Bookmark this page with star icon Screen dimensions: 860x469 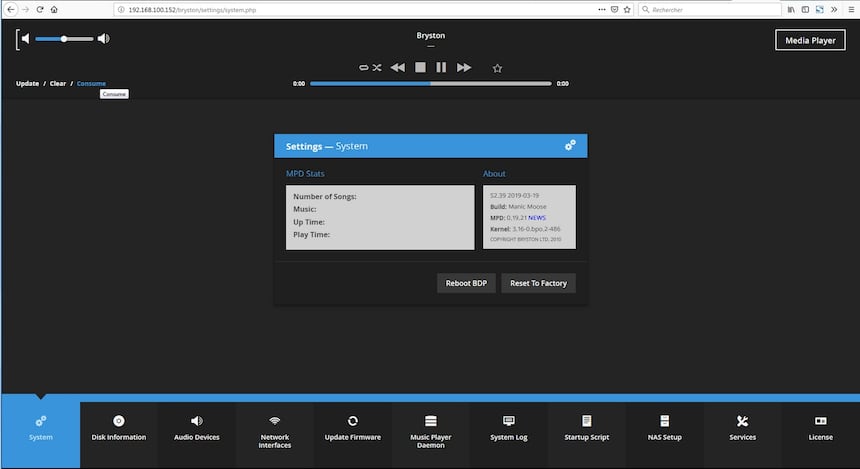point(627,9)
